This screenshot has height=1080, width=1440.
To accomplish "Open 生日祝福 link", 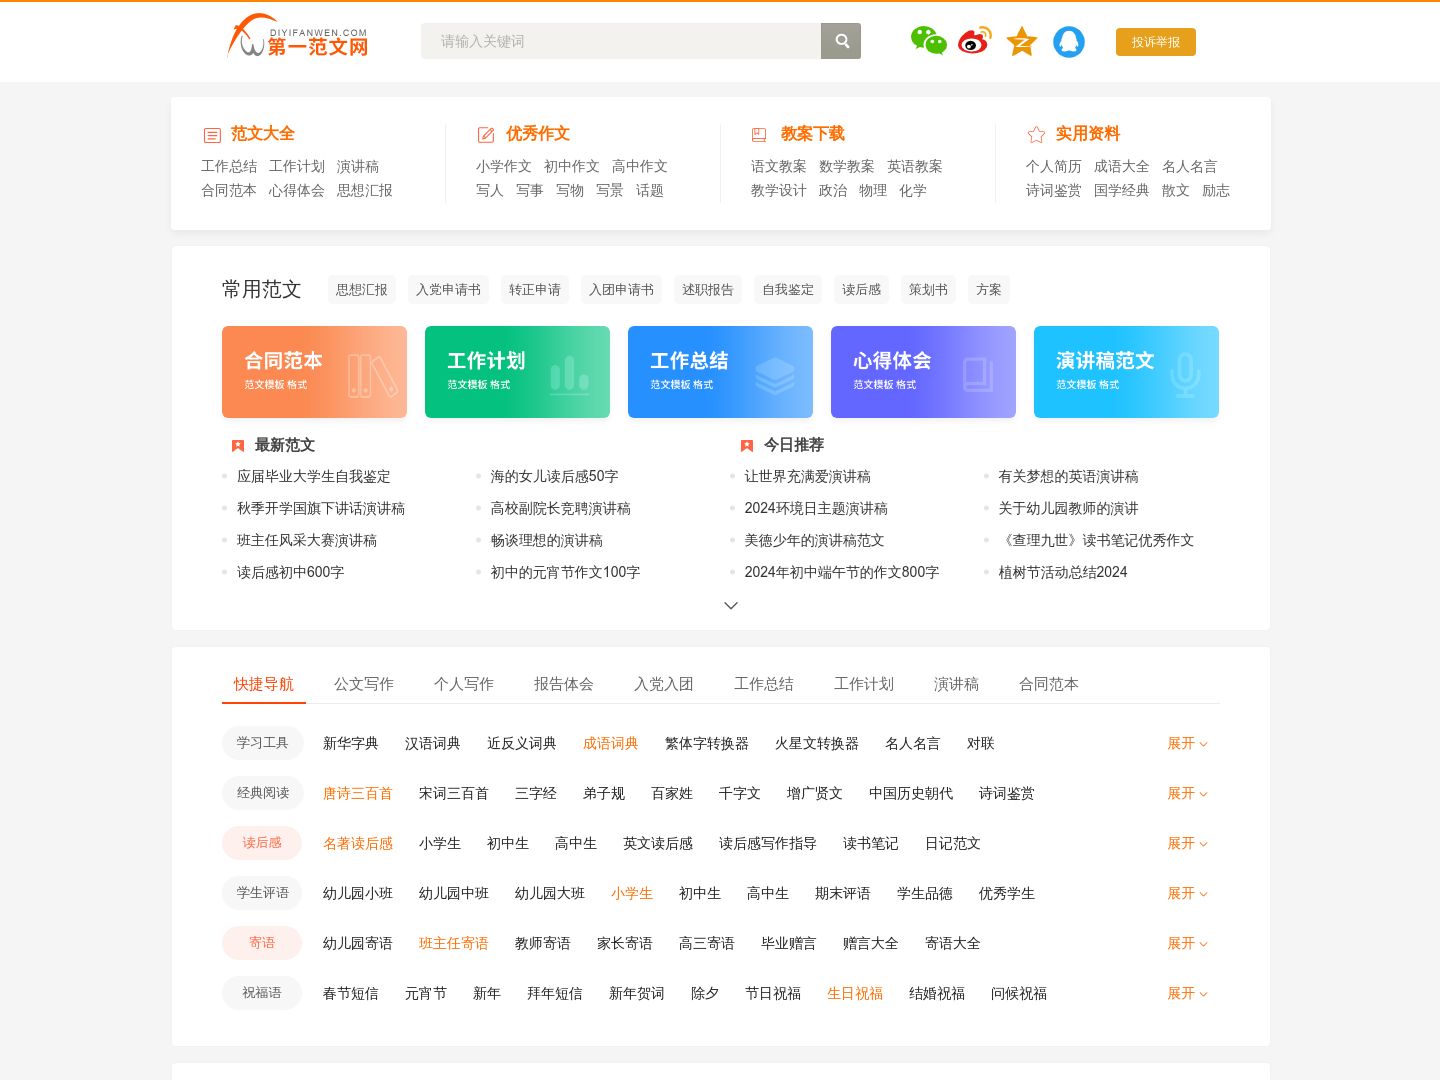I will pos(855,993).
